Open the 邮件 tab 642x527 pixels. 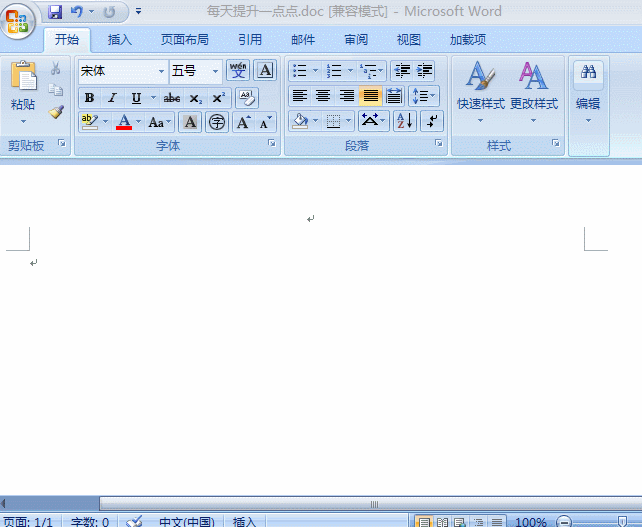(303, 39)
